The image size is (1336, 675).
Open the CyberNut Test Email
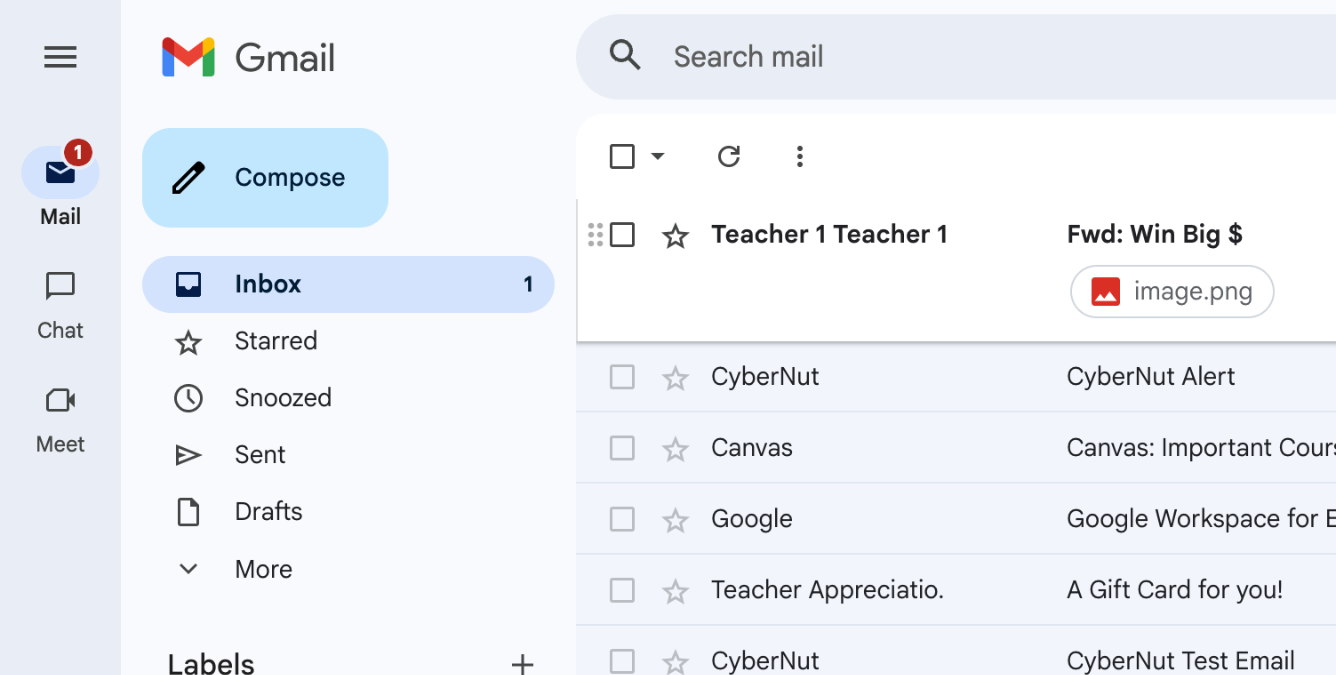(1180, 661)
